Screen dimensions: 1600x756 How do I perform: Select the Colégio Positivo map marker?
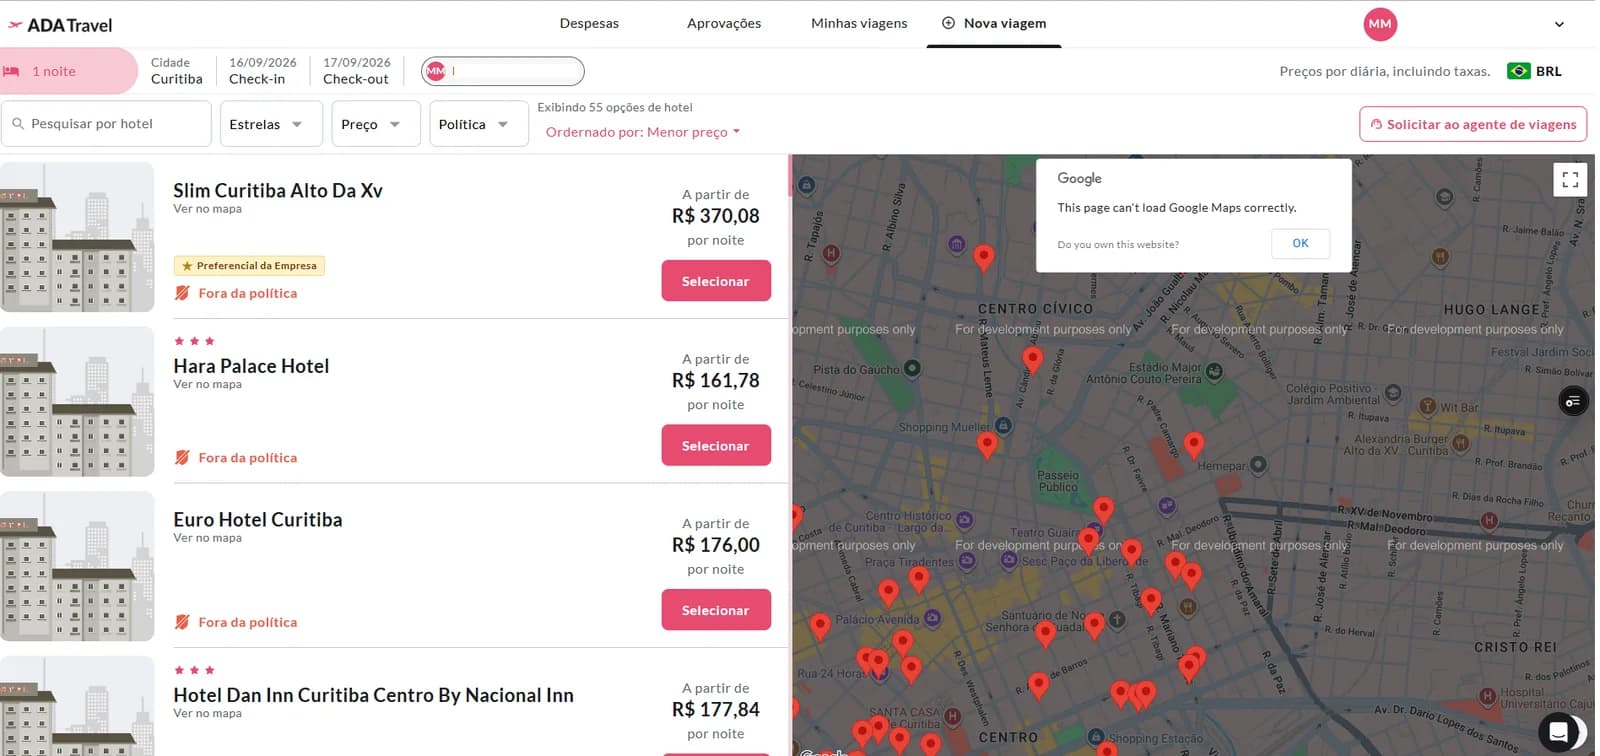(x=1393, y=393)
